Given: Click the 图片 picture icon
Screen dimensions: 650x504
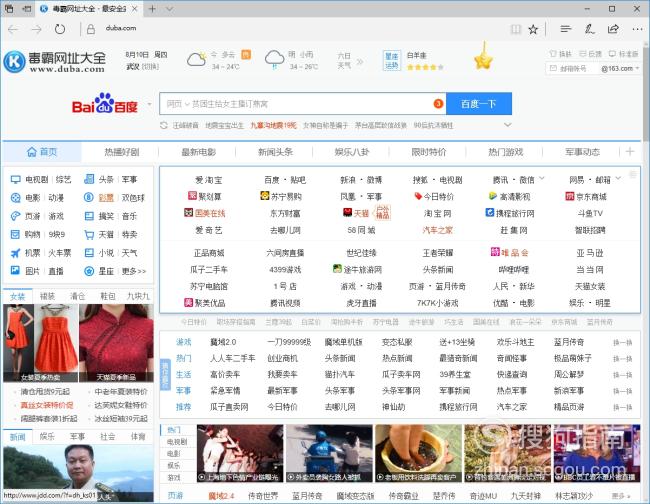Looking at the screenshot, I should (x=15, y=271).
